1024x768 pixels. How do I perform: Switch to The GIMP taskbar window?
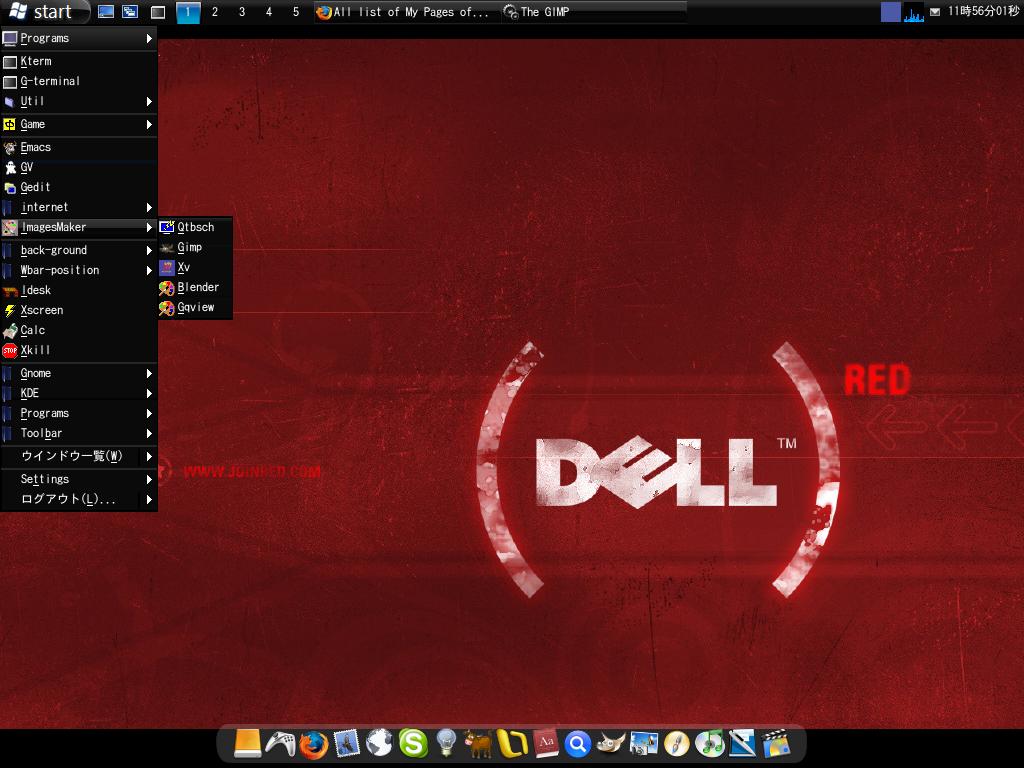(x=590, y=12)
